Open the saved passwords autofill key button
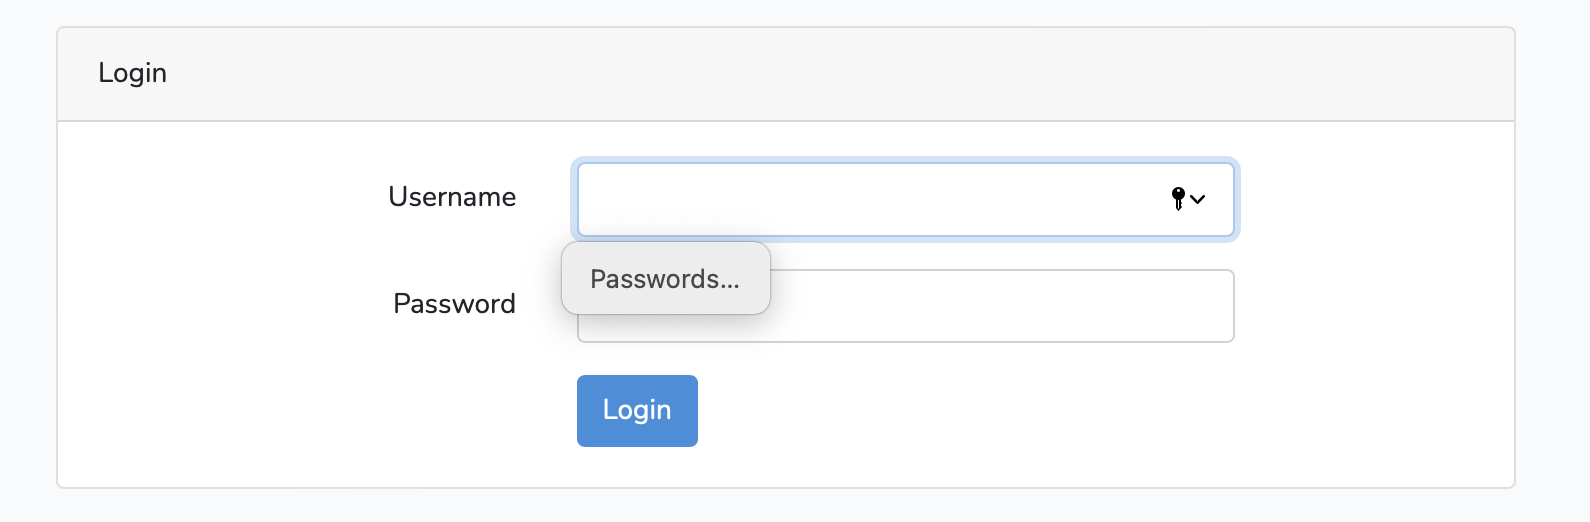1590x522 pixels. click(x=1178, y=198)
